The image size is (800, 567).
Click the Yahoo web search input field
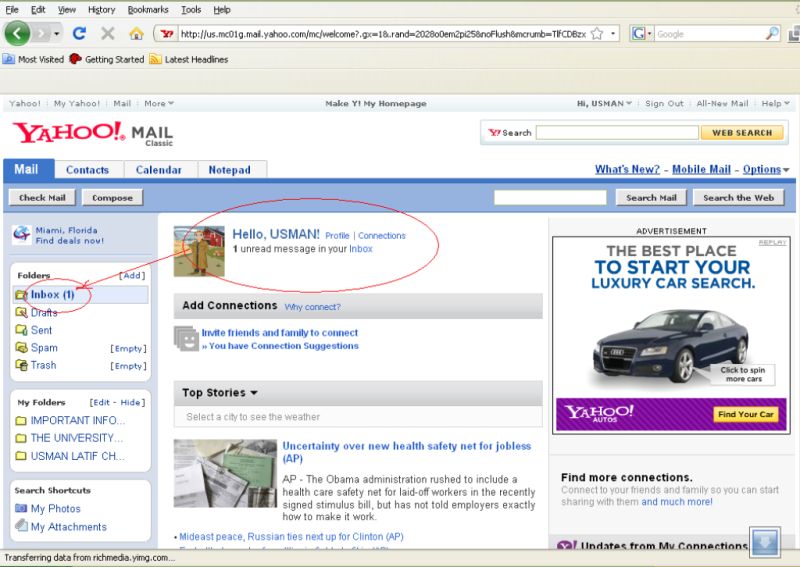616,132
